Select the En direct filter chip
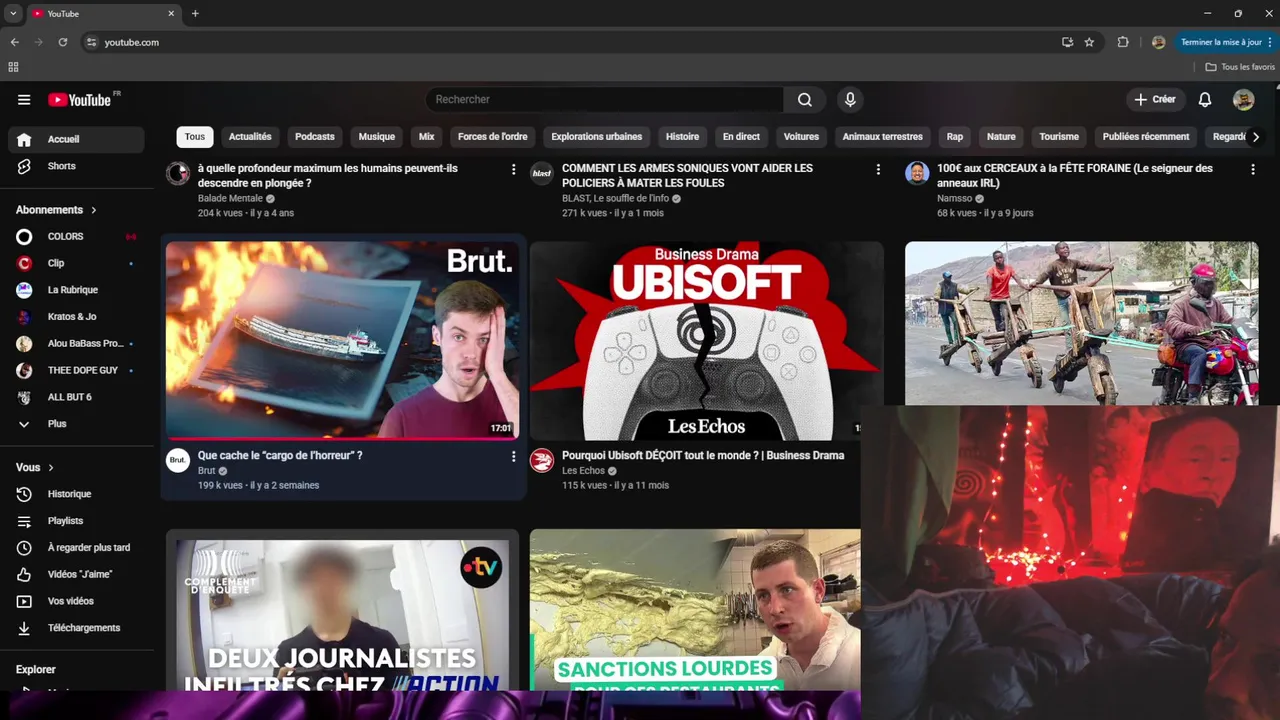The image size is (1280, 720). point(741,137)
